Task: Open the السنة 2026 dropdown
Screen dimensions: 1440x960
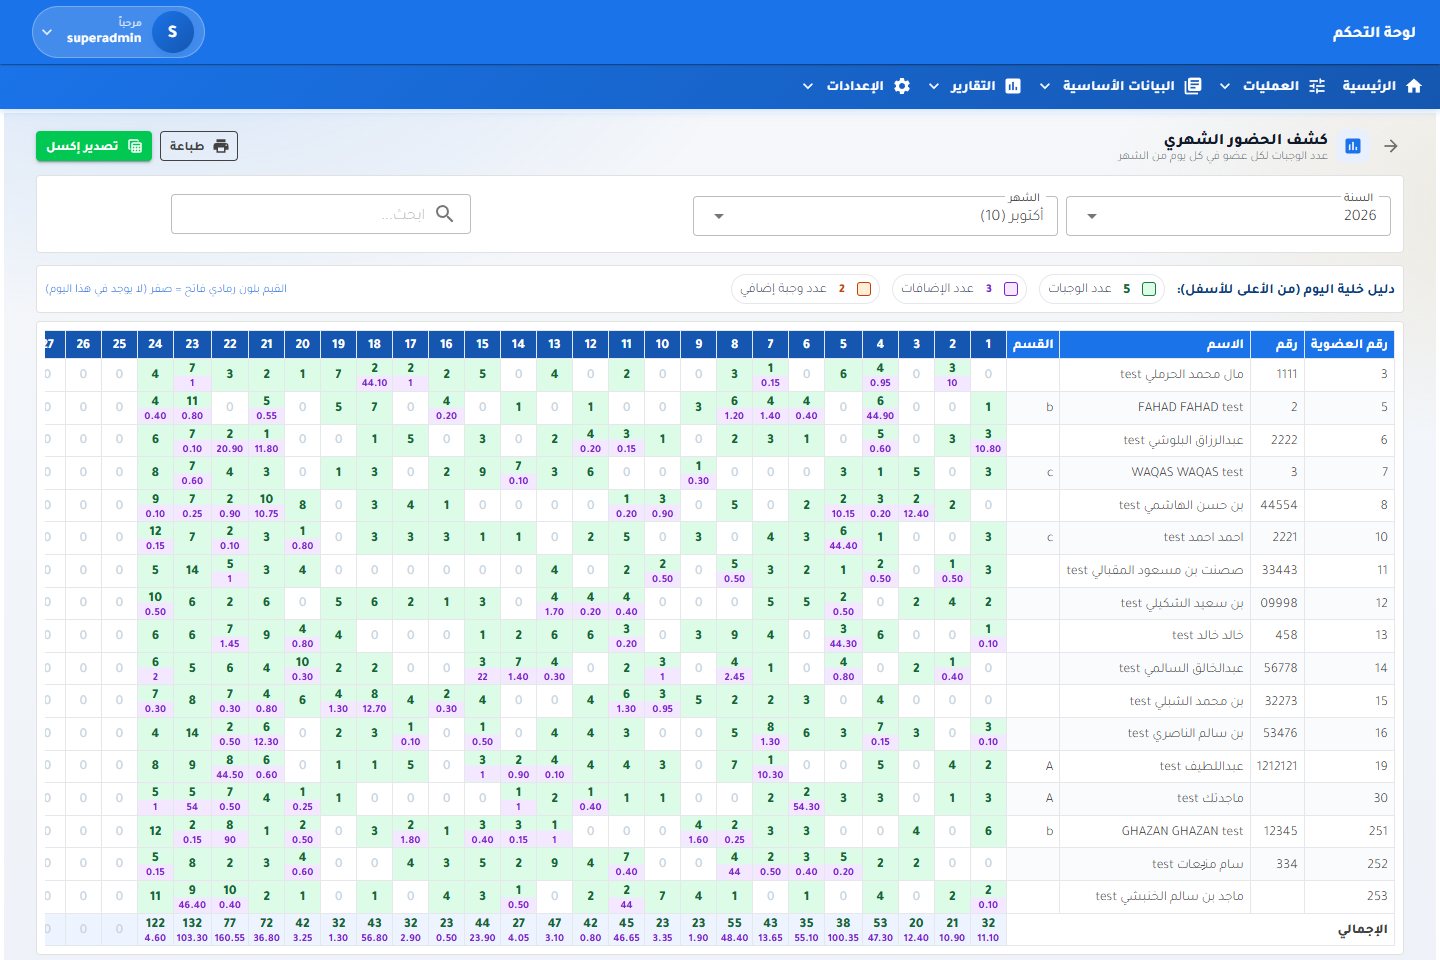Action: tap(1228, 215)
